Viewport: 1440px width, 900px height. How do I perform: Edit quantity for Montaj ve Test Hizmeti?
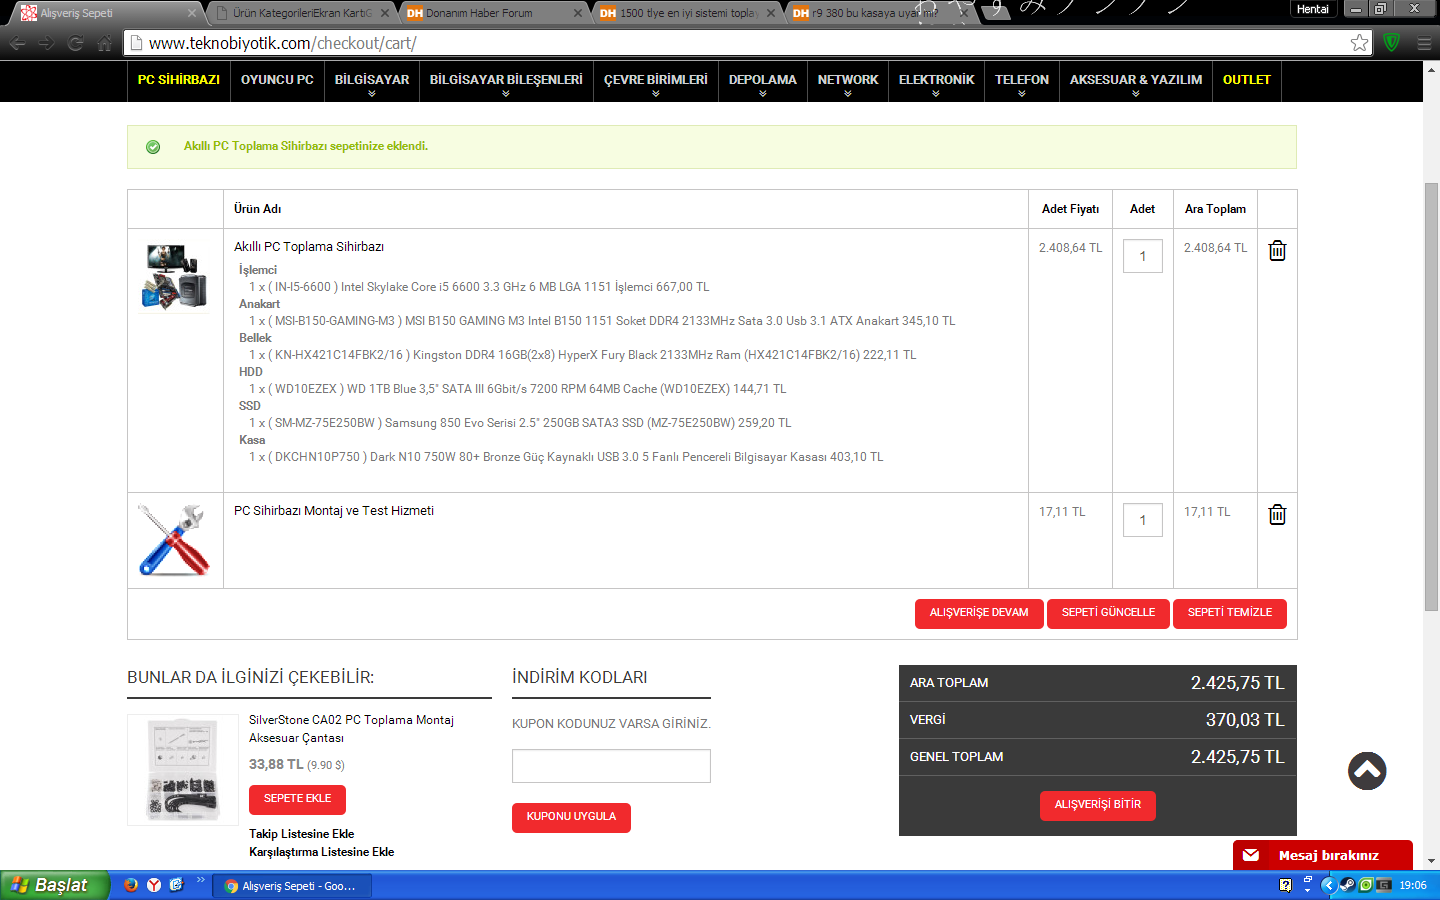1143,520
